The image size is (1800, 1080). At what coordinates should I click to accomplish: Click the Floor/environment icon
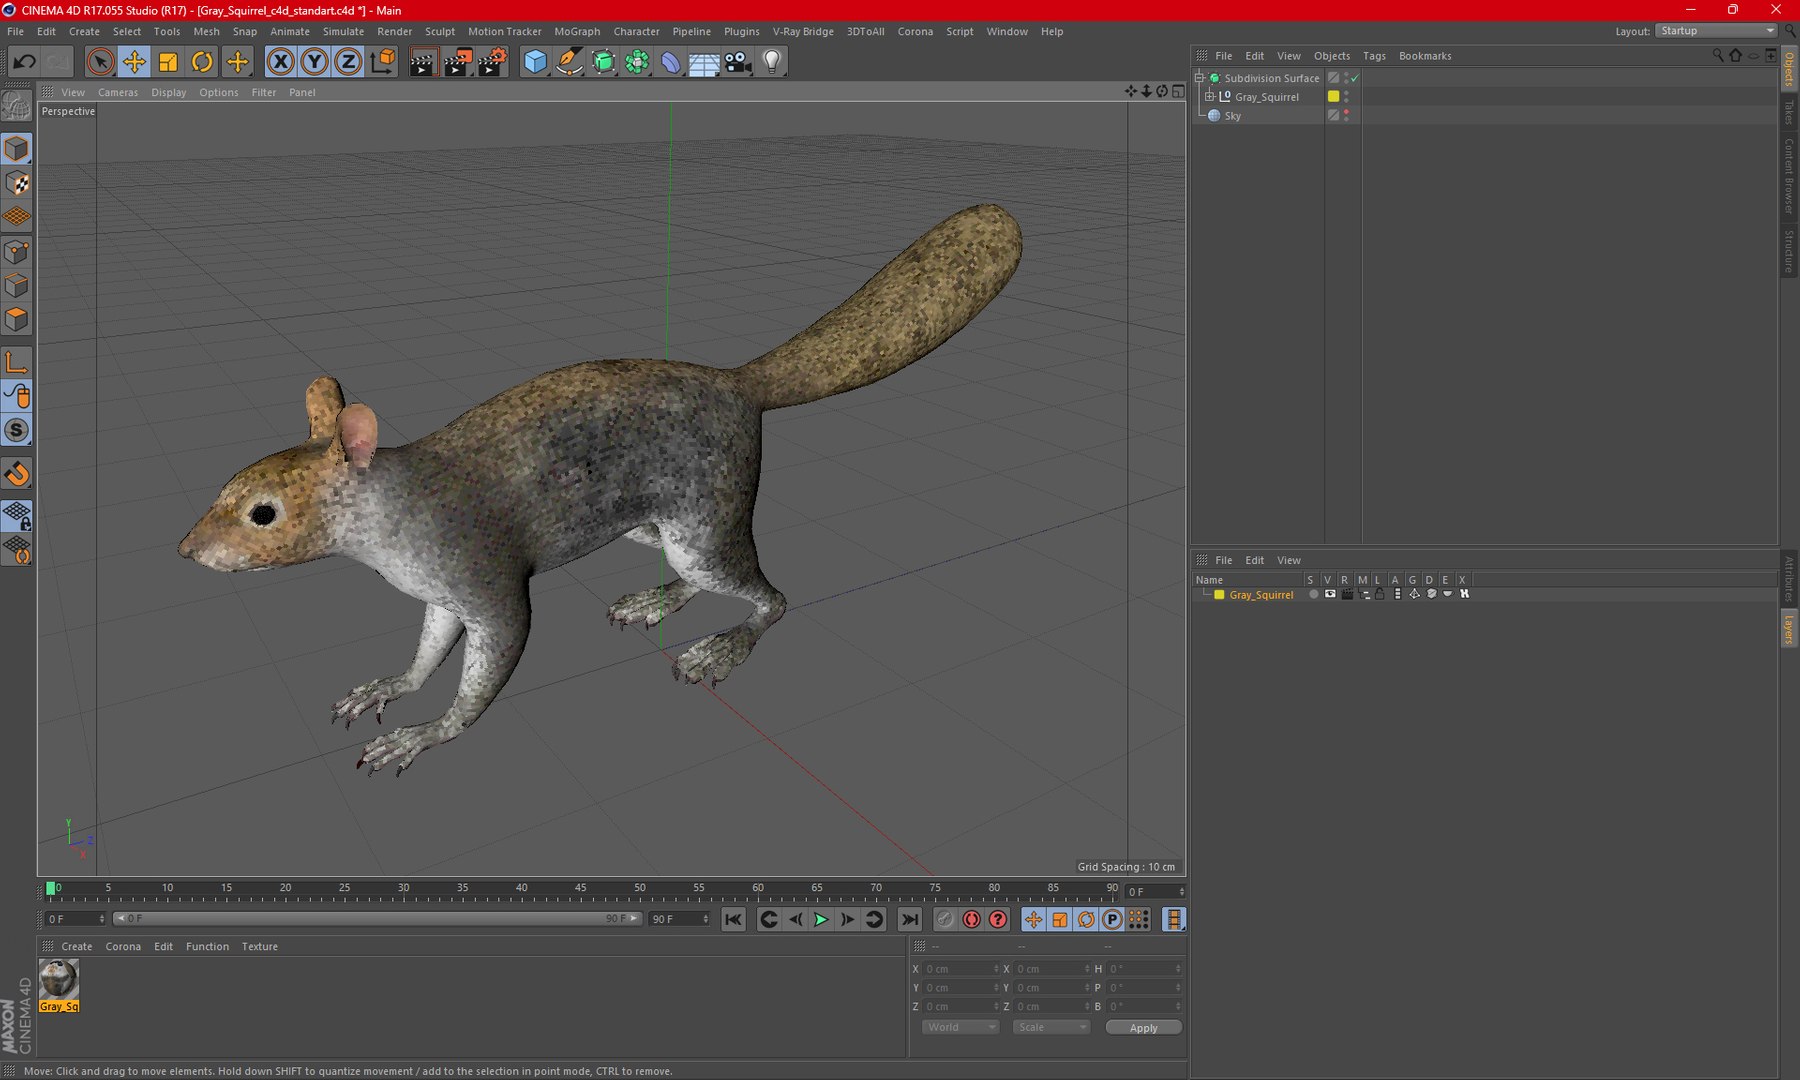click(704, 62)
